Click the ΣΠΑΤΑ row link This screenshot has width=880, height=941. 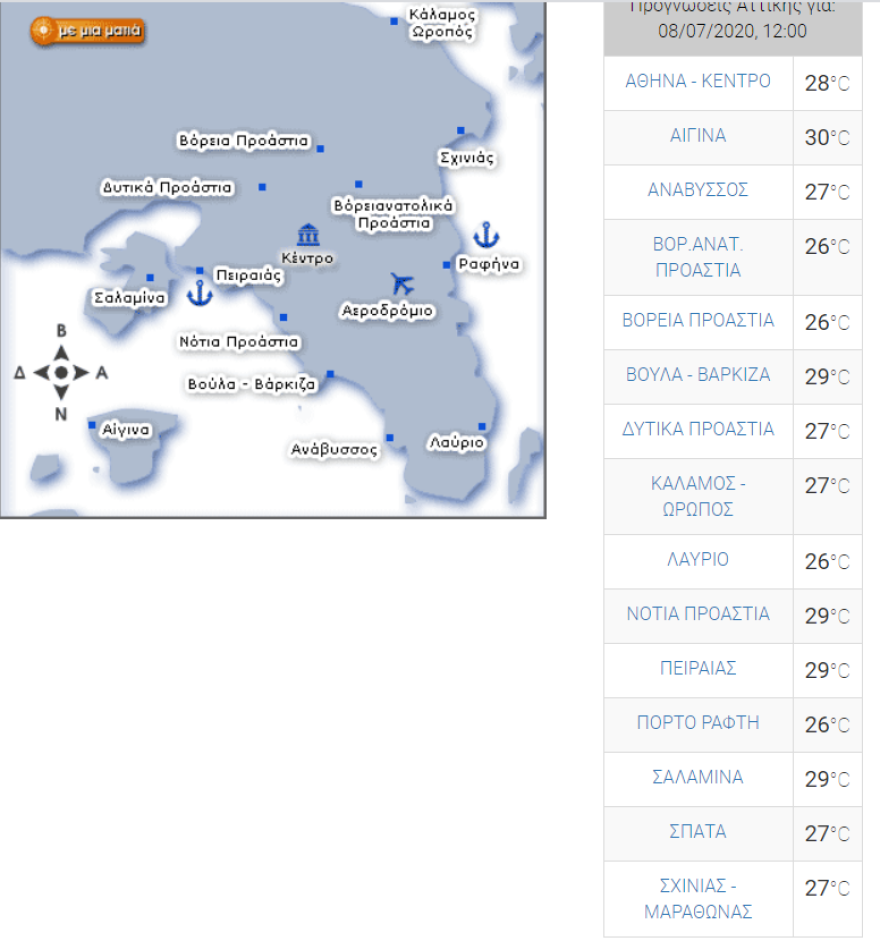698,832
